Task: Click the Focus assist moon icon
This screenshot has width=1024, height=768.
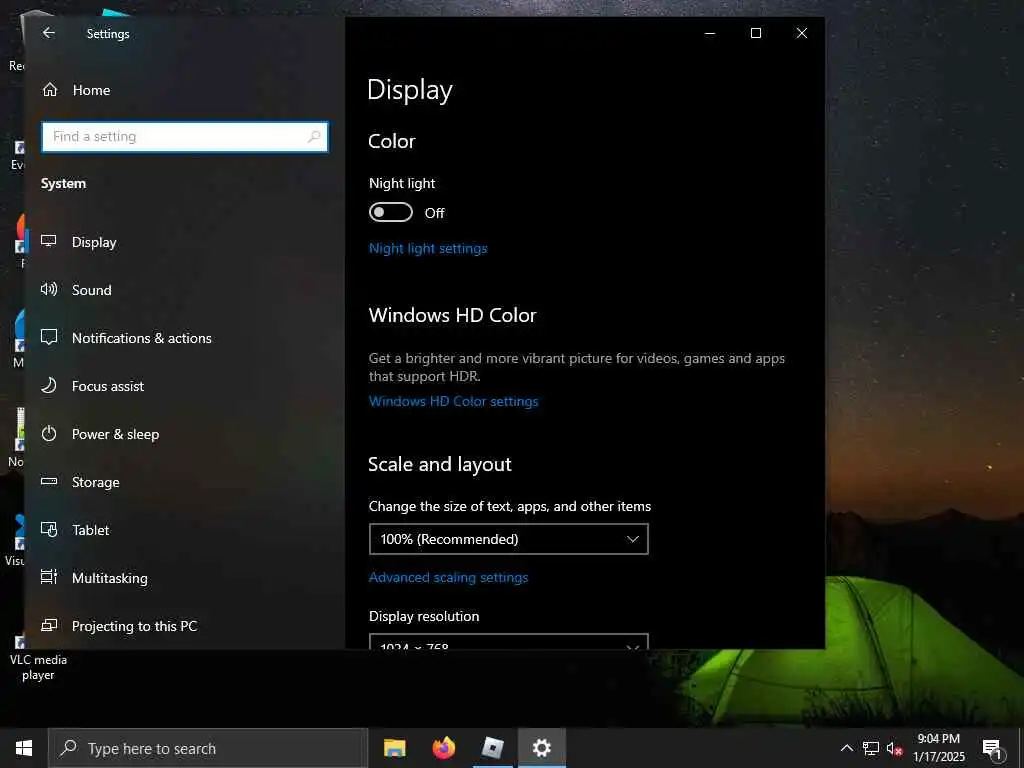Action: click(49, 385)
